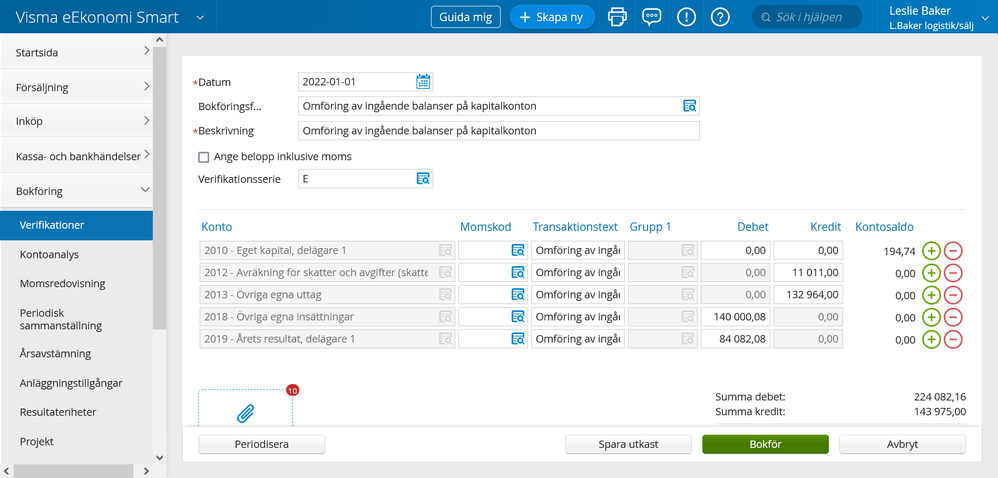Screen dimensions: 998x478
Task: Click the Guida mig button
Action: click(466, 17)
